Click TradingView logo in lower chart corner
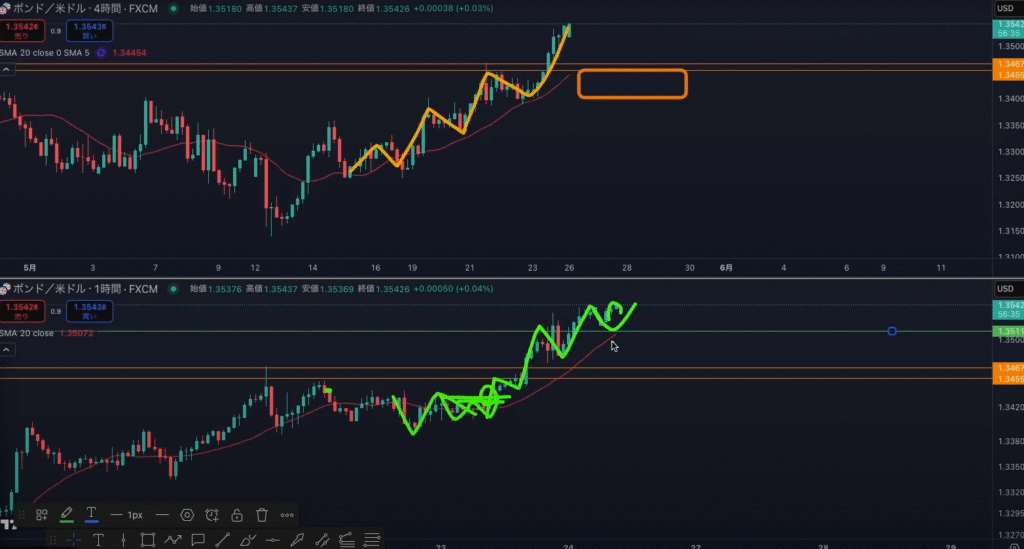The image size is (1024, 549). point(8,524)
